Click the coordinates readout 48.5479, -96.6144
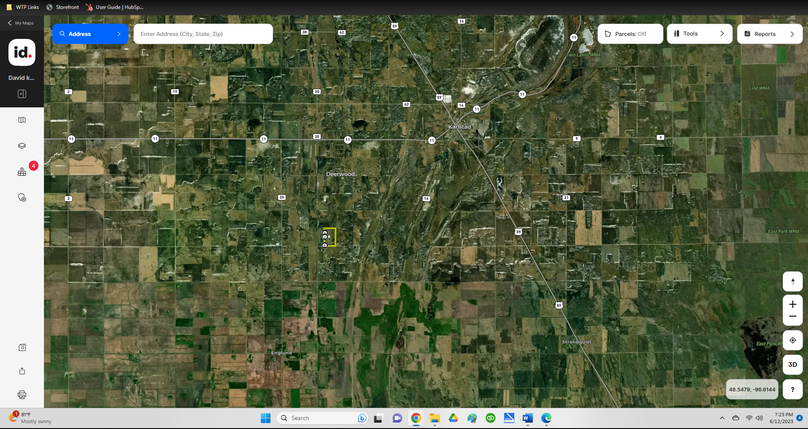Screen dimensions: 808x429 pos(751,389)
